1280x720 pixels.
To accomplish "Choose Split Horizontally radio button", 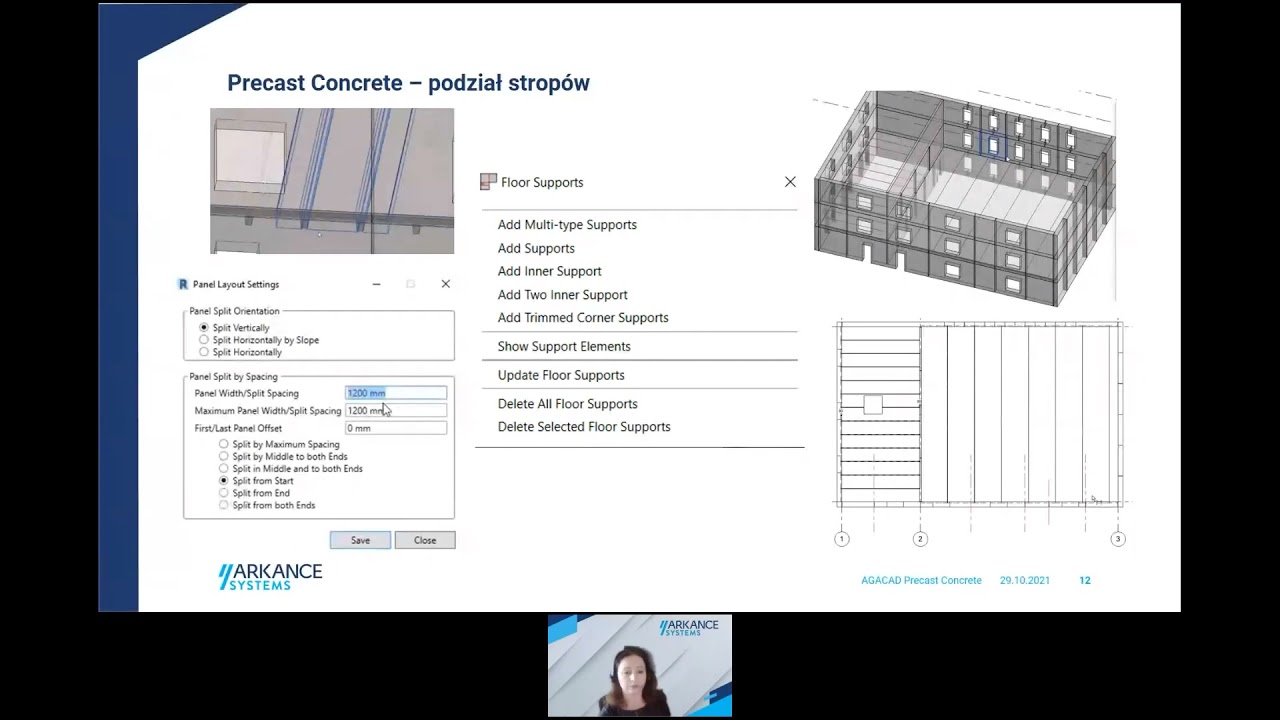I will tap(204, 352).
